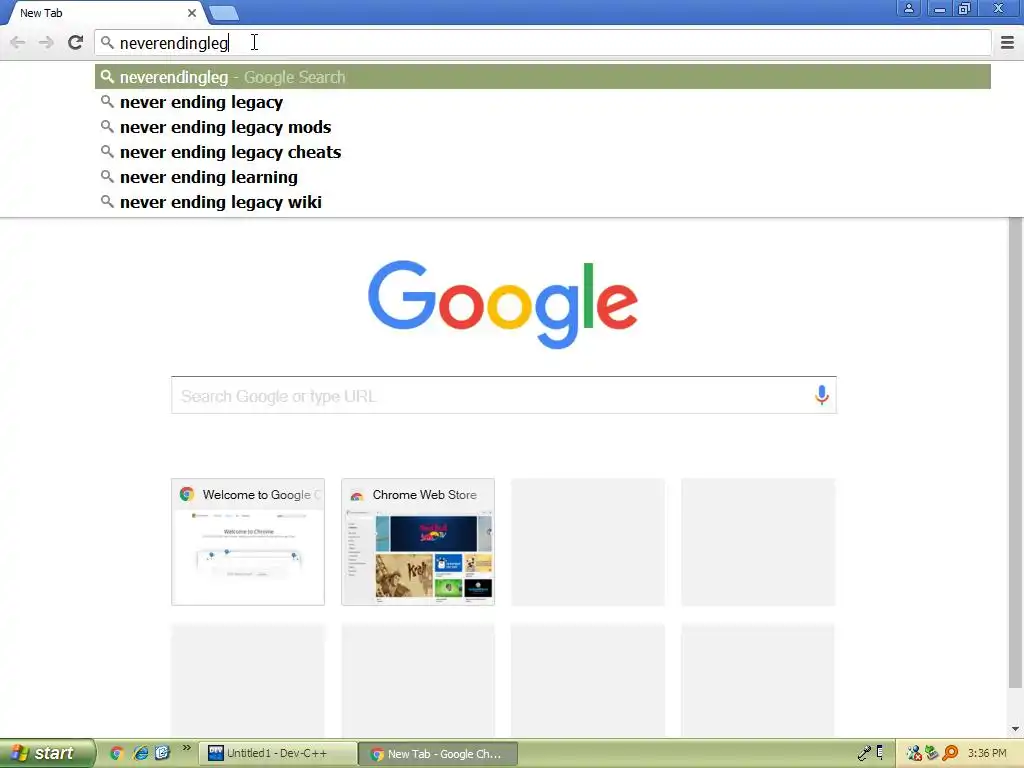Screen dimensions: 1024x768
Task: Click the search icon in the address bar
Action: click(107, 43)
